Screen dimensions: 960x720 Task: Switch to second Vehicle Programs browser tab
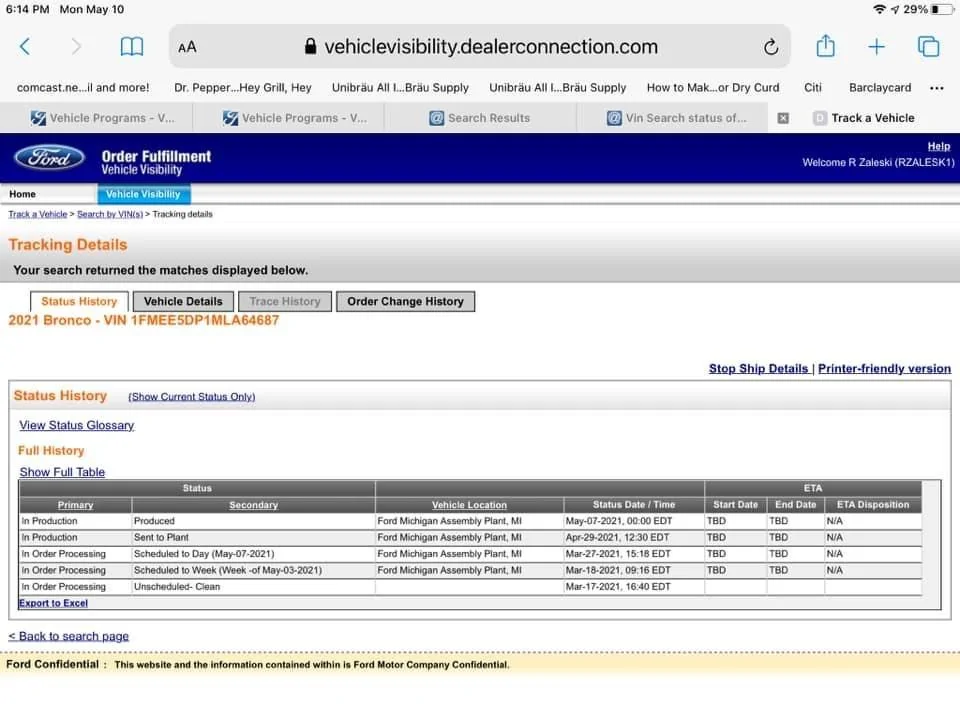coord(288,118)
